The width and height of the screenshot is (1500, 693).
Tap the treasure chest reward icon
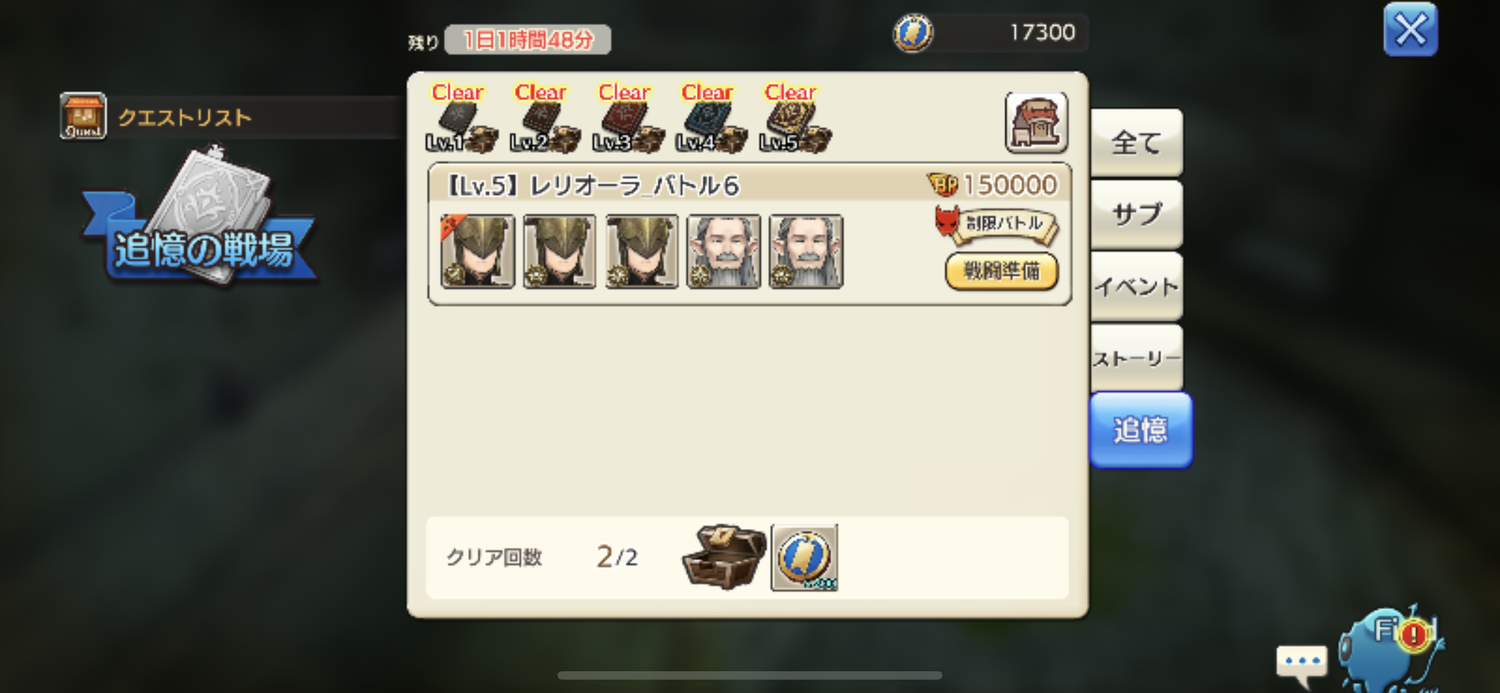(x=725, y=556)
